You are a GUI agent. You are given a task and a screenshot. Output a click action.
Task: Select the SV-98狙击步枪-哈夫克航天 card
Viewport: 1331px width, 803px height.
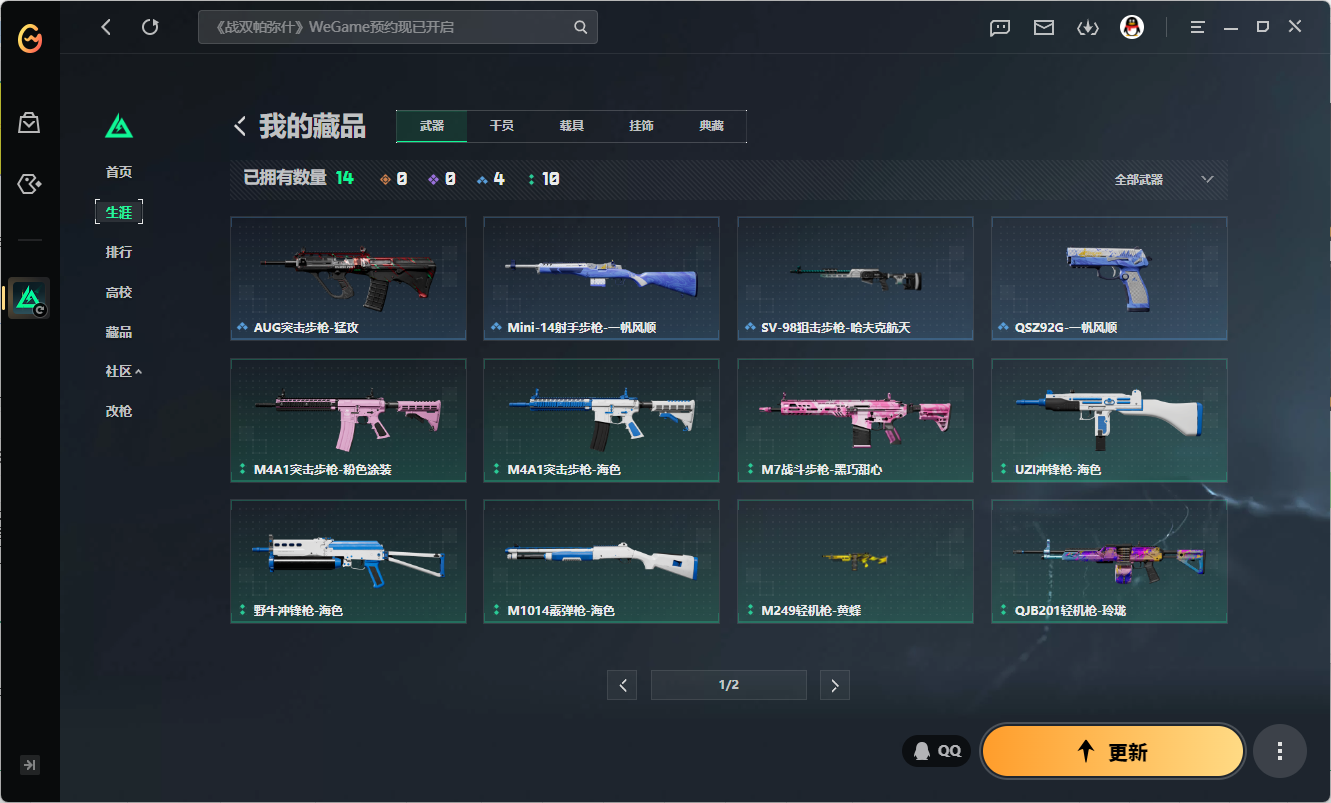(x=855, y=279)
